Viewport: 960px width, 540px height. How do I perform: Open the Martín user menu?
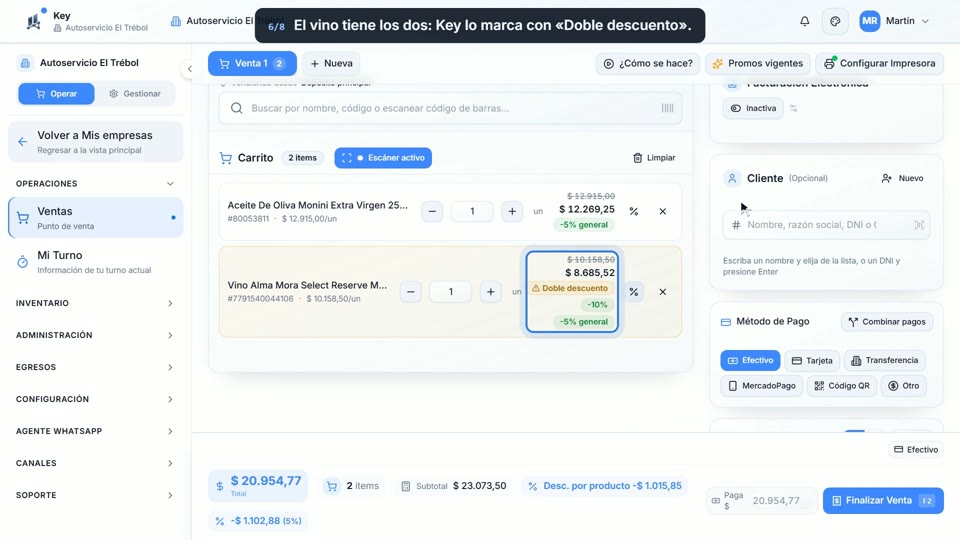point(894,21)
